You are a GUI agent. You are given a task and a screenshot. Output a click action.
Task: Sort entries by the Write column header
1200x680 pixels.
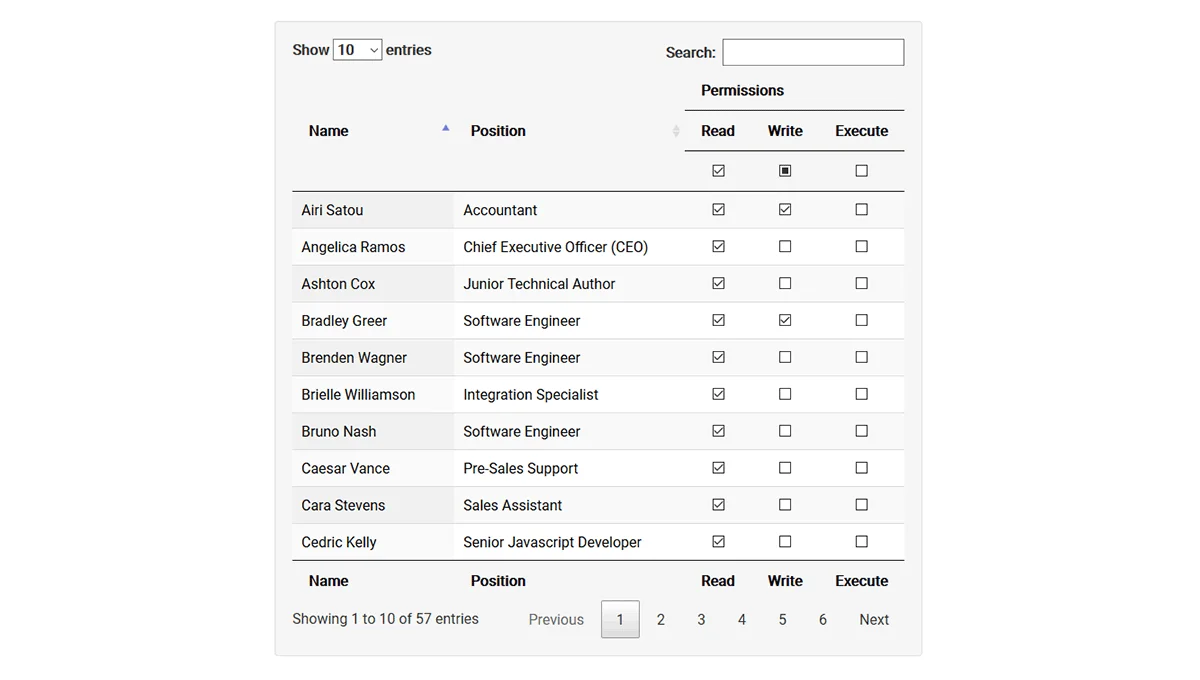[x=784, y=131]
